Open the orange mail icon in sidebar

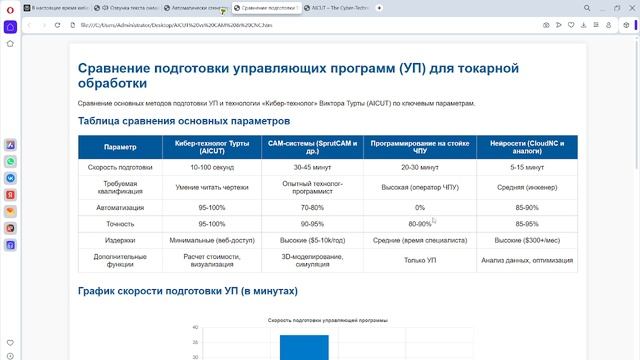pos(10,211)
